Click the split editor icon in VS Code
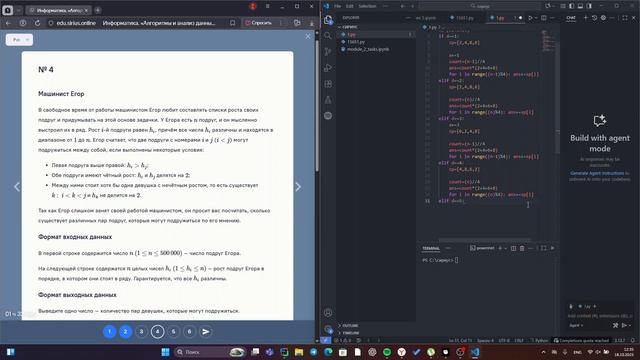The width and height of the screenshot is (640, 360). click(x=544, y=18)
